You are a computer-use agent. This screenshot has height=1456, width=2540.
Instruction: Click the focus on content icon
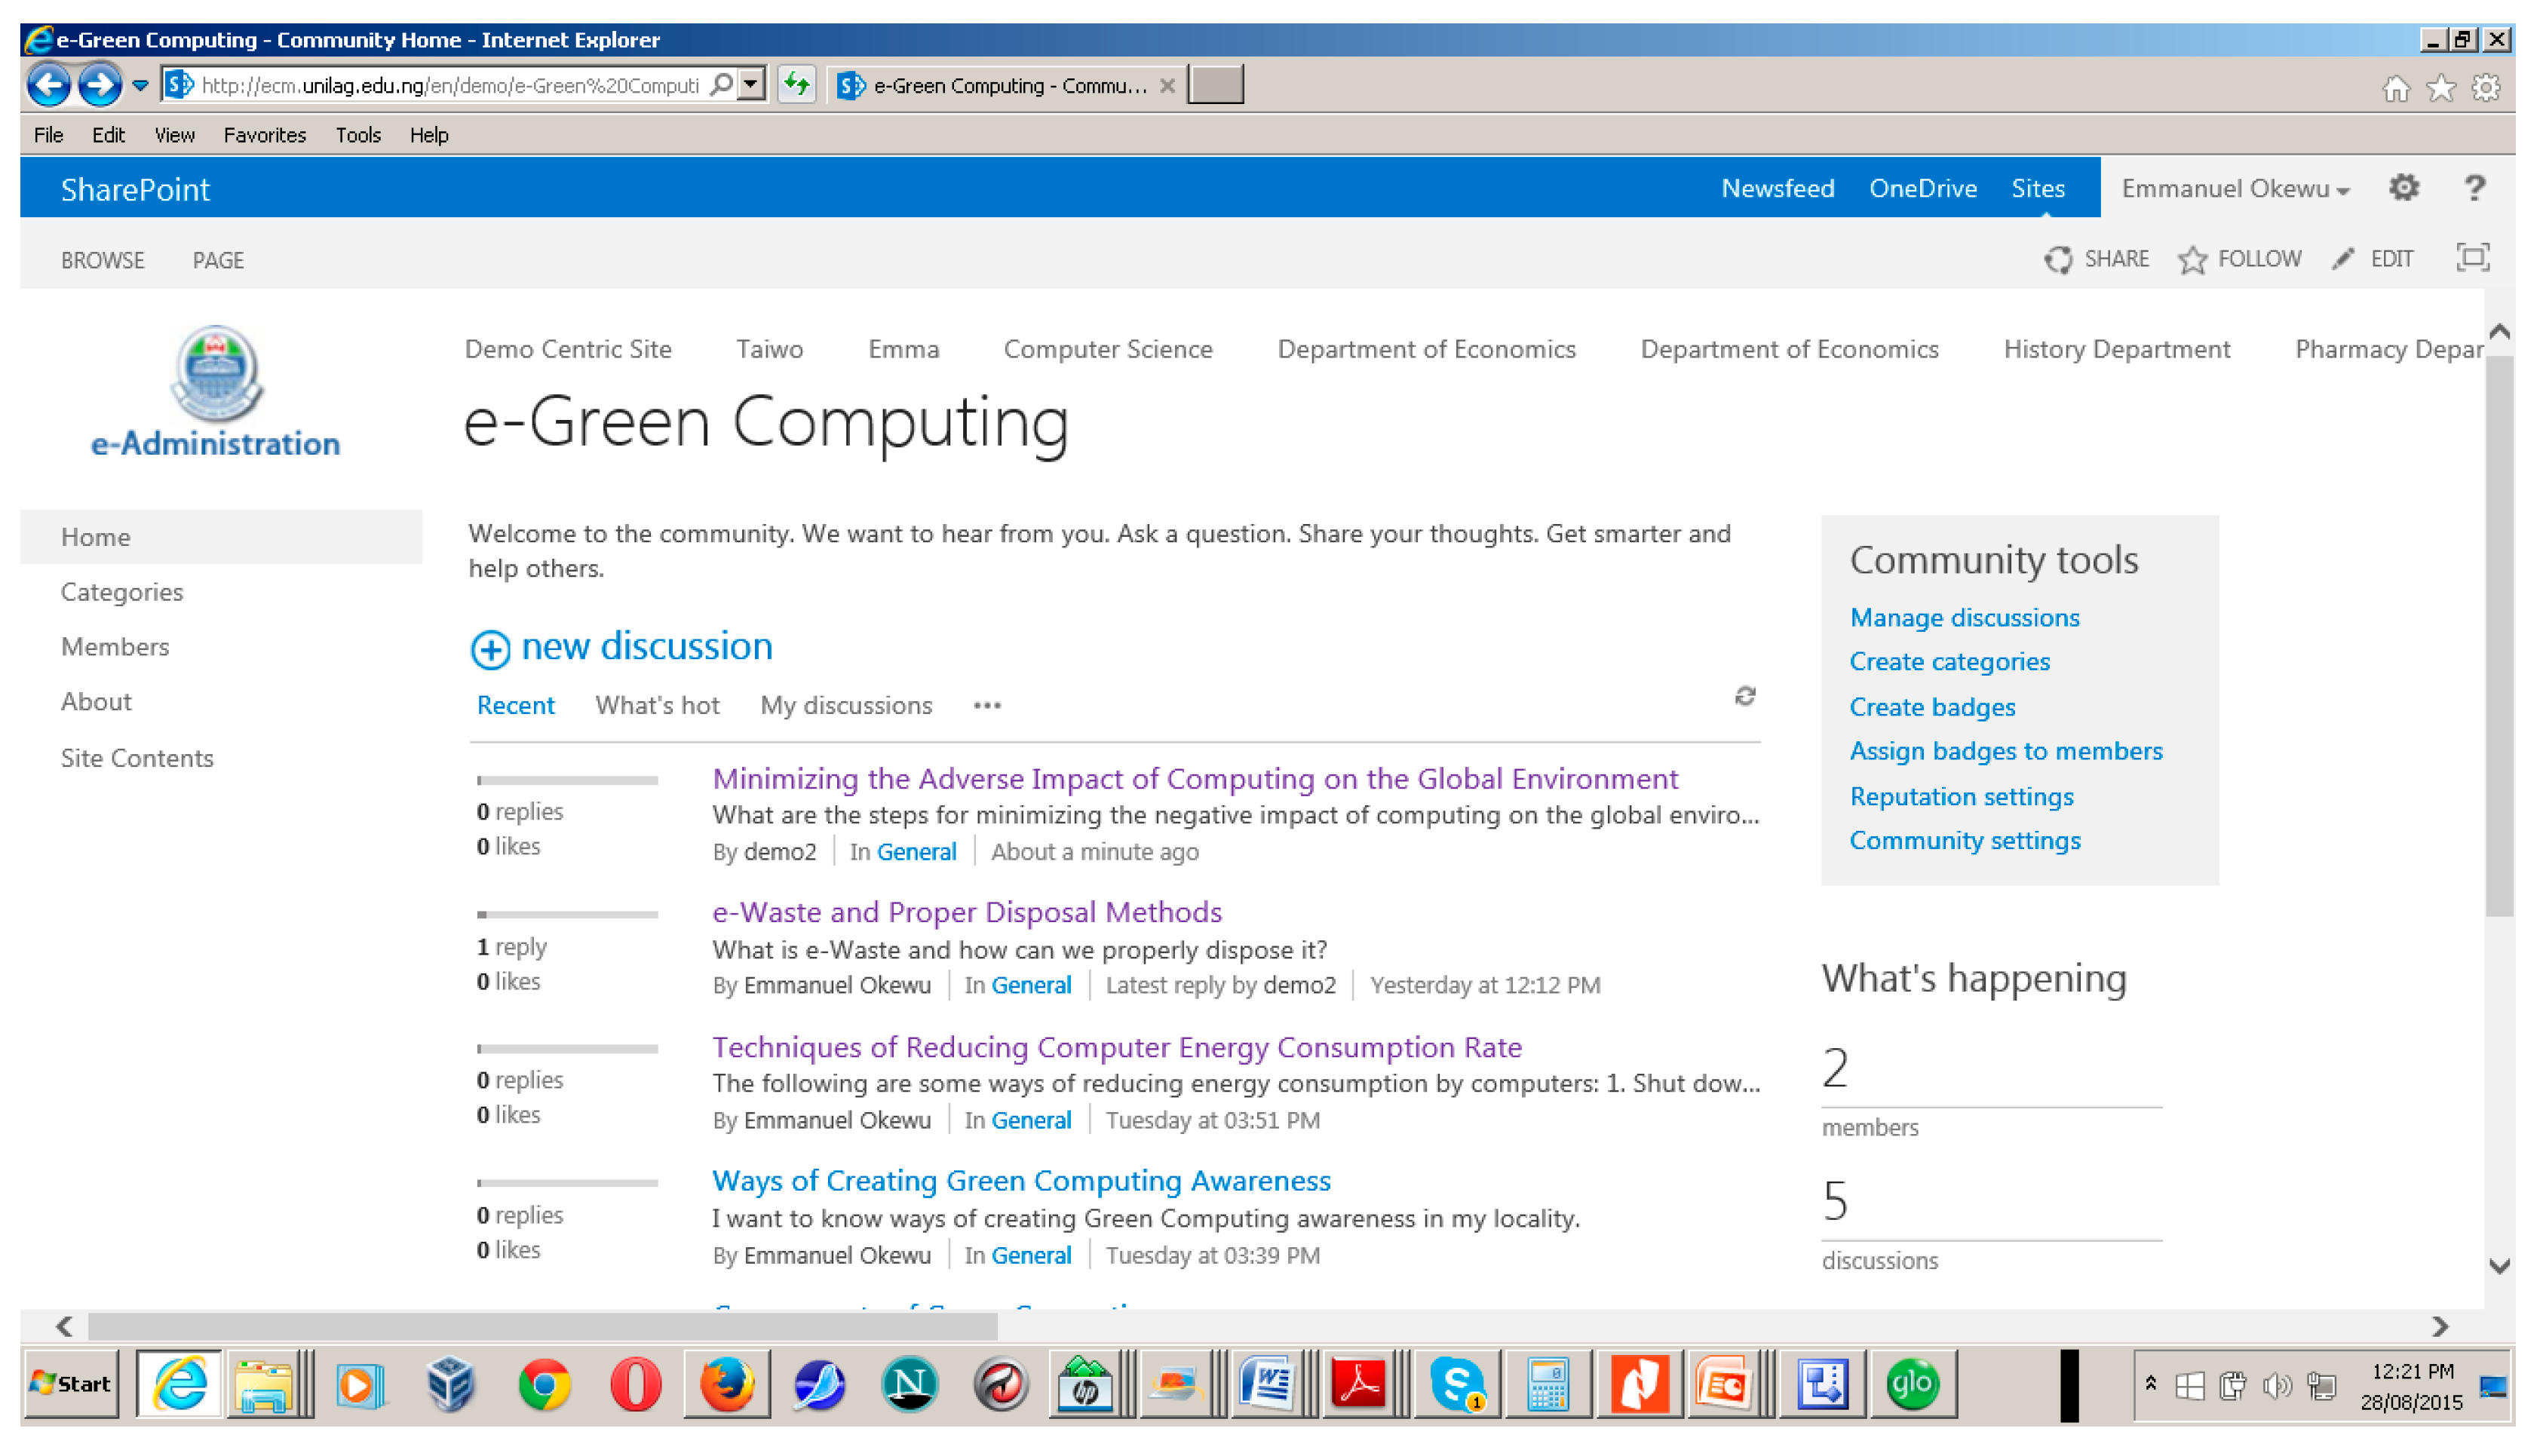click(x=2471, y=259)
